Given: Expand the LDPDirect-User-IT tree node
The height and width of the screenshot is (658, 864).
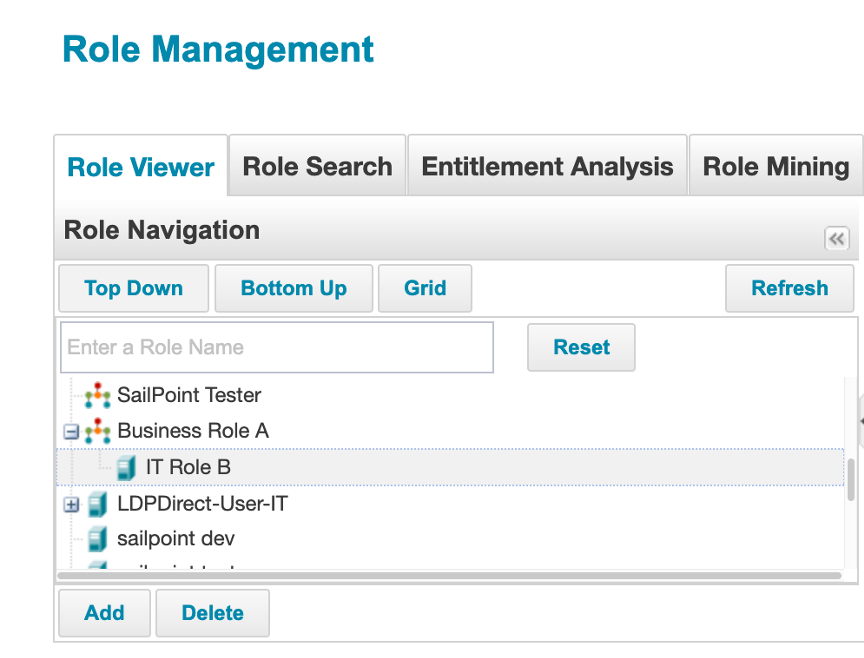Looking at the screenshot, I should tap(71, 504).
